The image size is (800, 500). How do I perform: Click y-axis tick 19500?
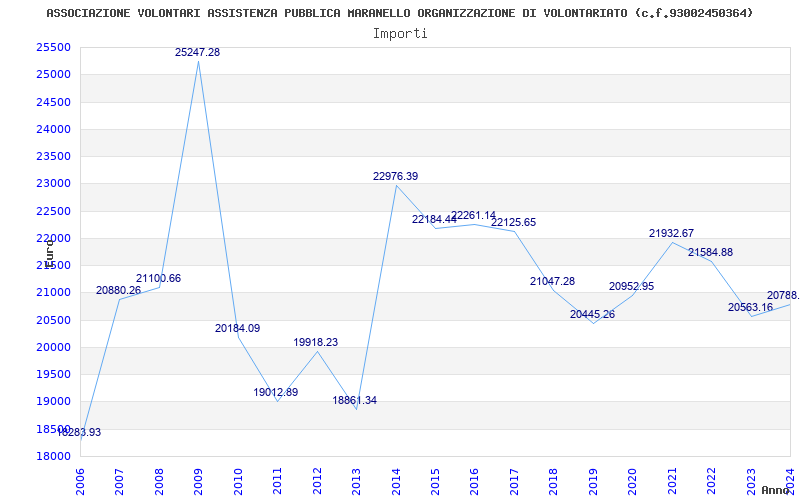point(53,374)
